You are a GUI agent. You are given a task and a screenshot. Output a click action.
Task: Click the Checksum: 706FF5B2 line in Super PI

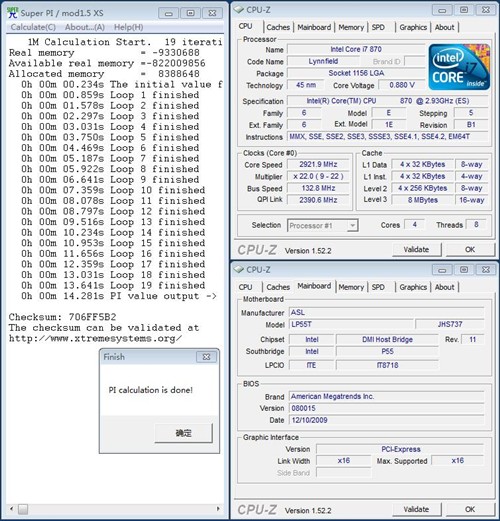click(x=62, y=317)
